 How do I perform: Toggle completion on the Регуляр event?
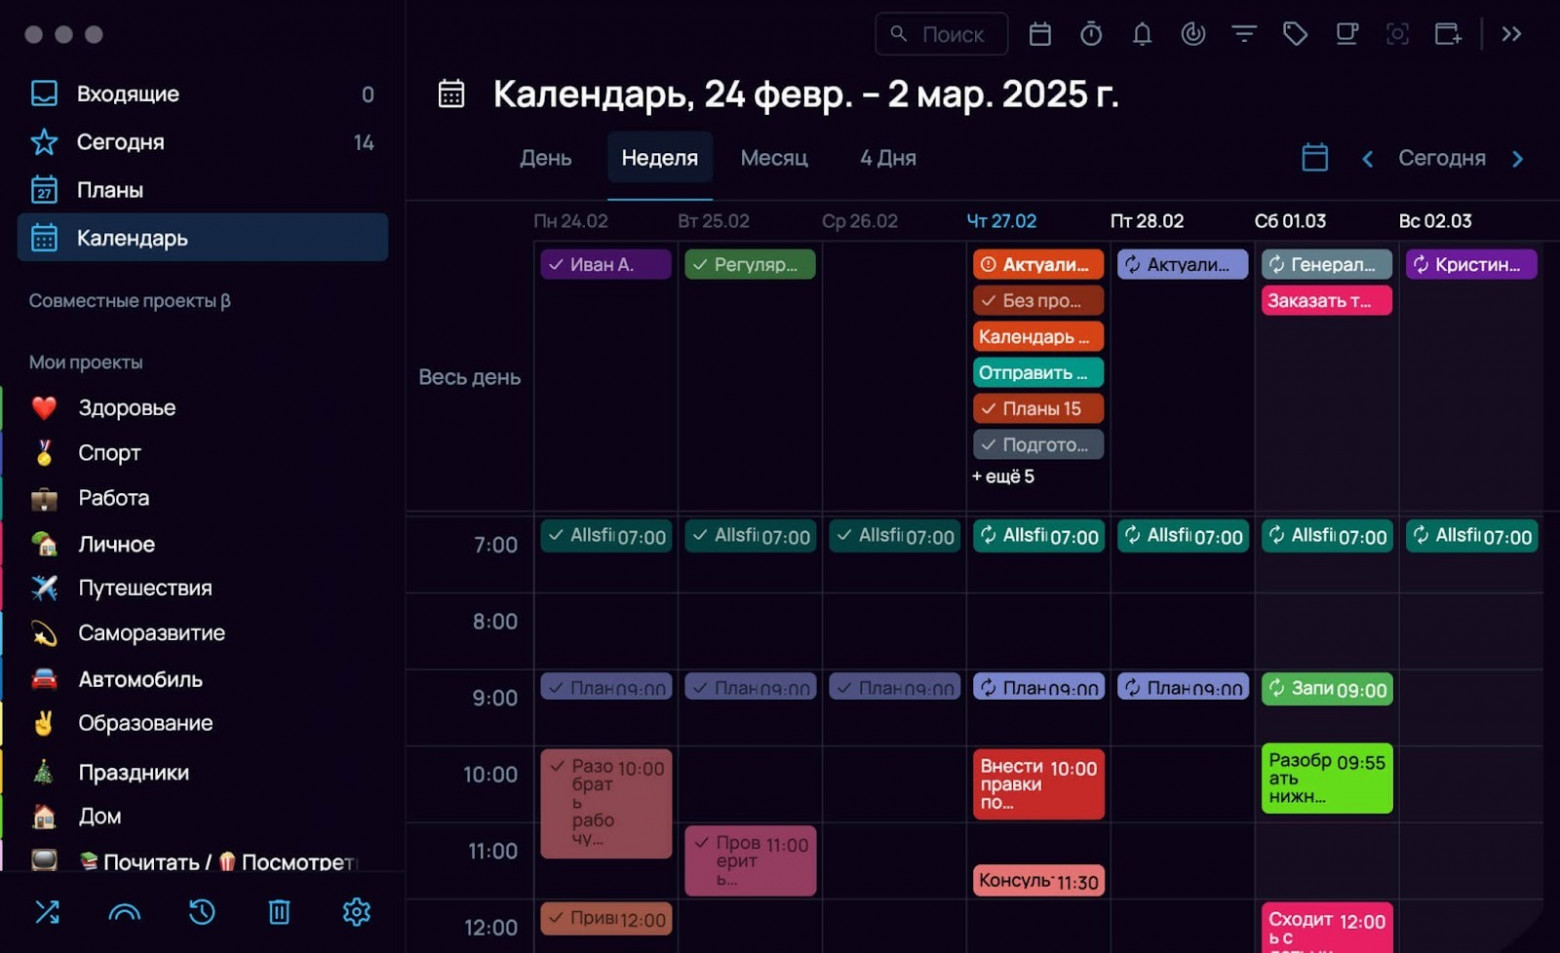(x=701, y=264)
